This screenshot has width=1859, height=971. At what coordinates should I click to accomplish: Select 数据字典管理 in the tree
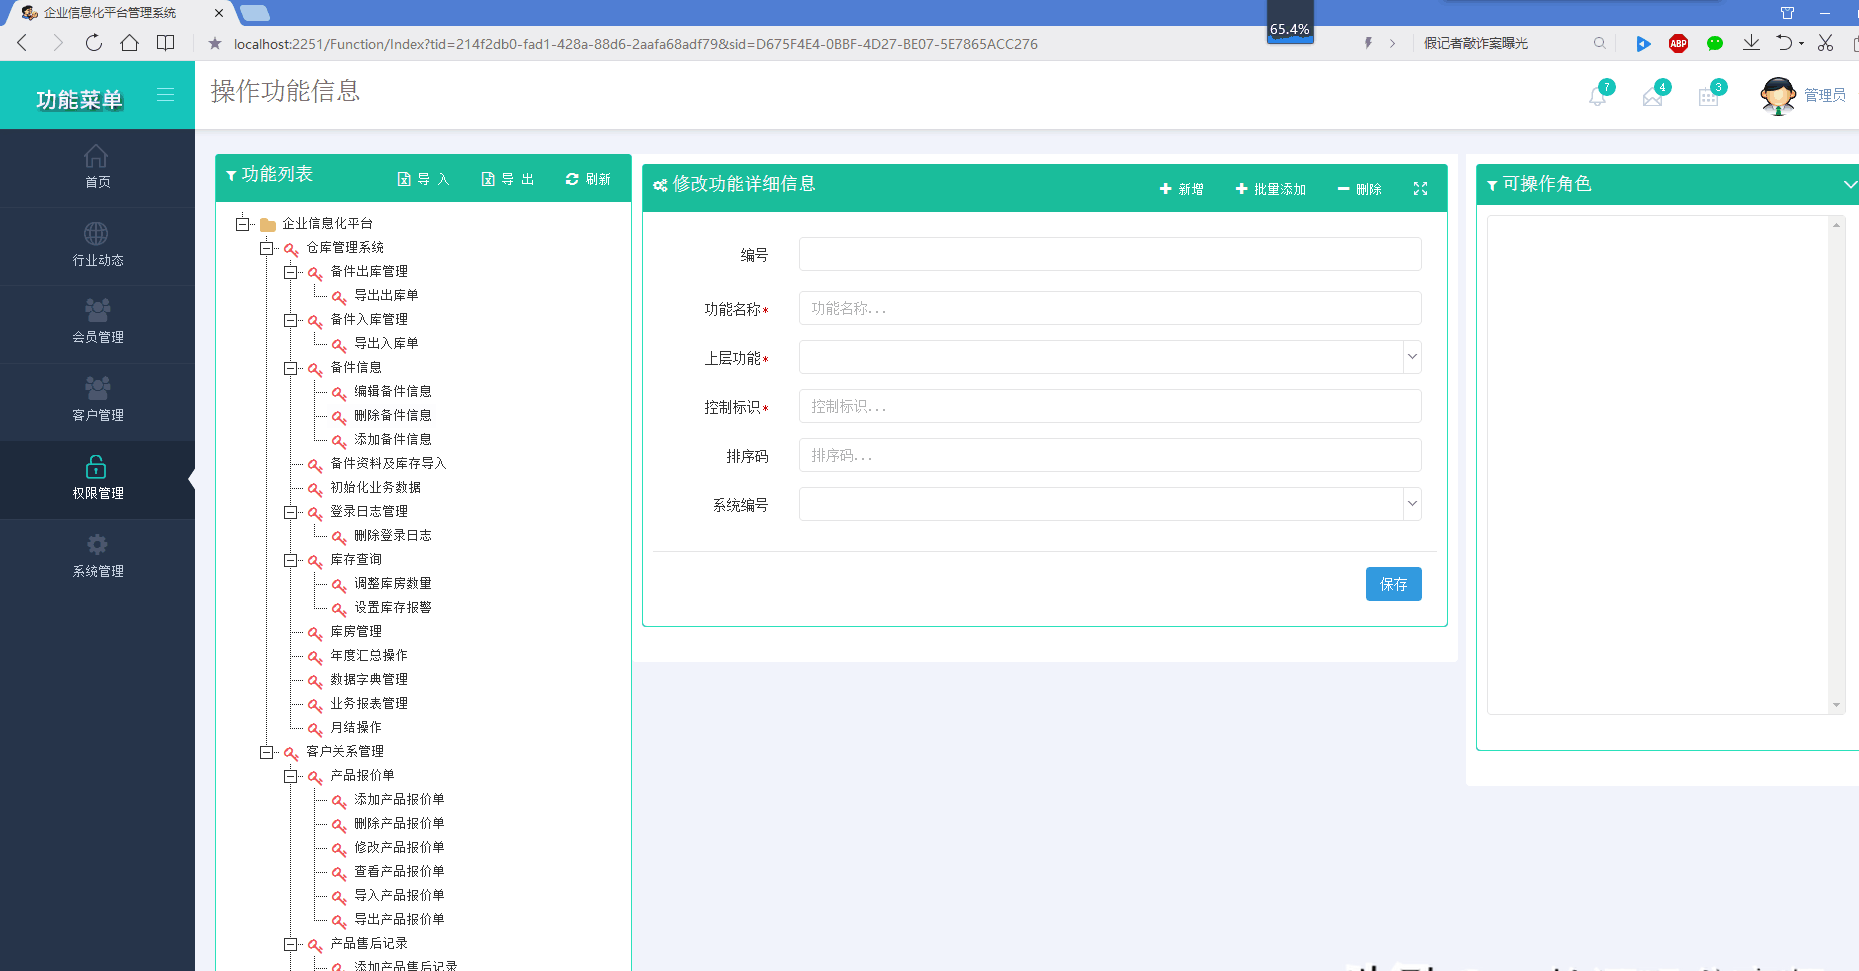click(369, 679)
